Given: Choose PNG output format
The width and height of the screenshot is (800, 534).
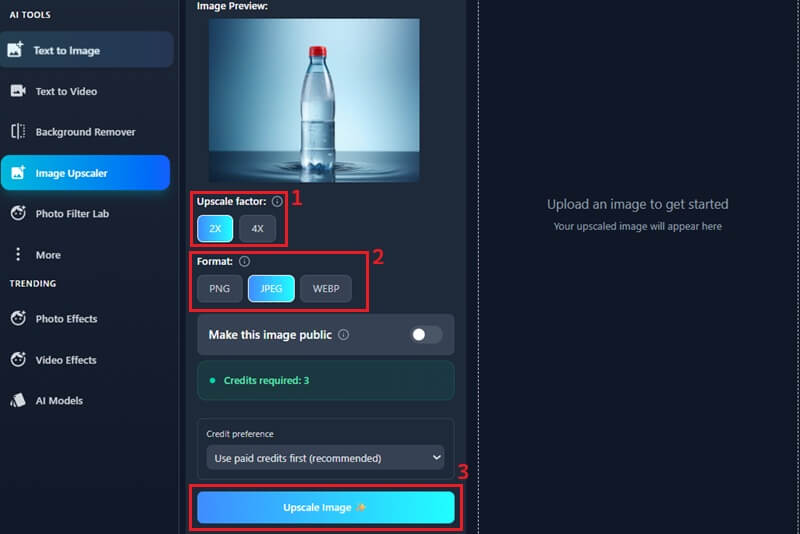Looking at the screenshot, I should [x=219, y=289].
